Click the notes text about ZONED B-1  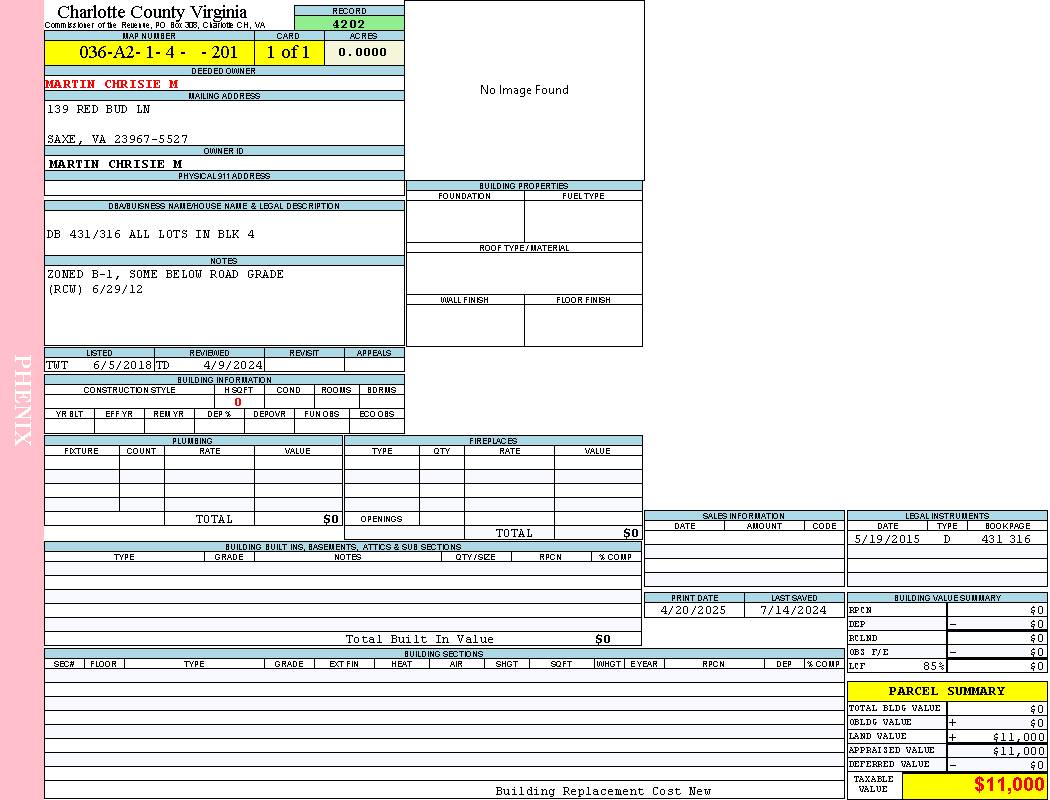165,274
